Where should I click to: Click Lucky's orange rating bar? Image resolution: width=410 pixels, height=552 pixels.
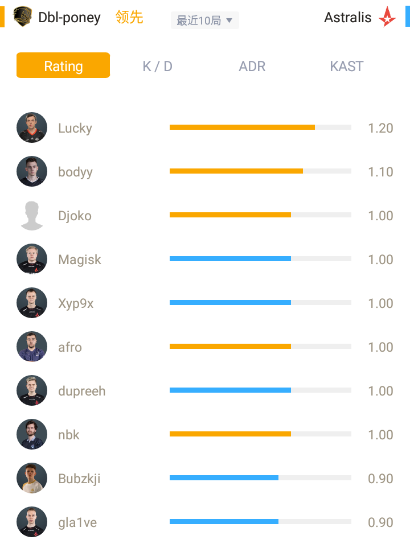242,127
